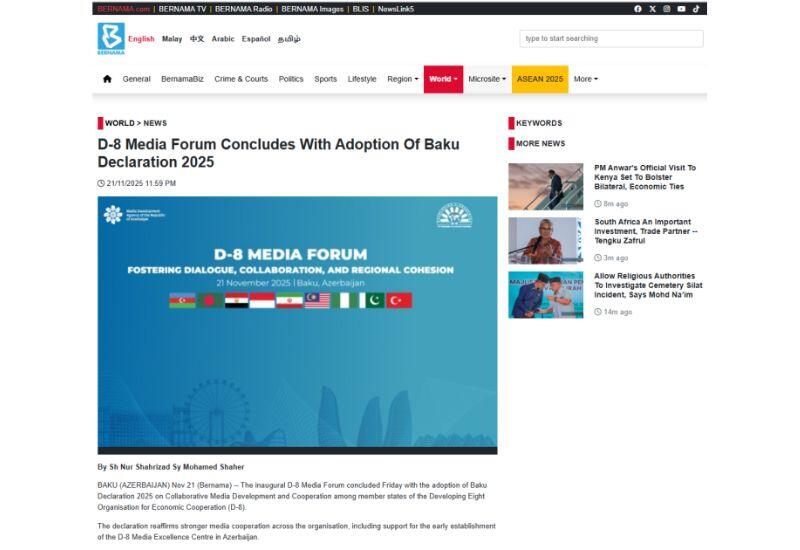Open the X (Twitter) social icon
The height and width of the screenshot is (550, 800).
coord(652,9)
